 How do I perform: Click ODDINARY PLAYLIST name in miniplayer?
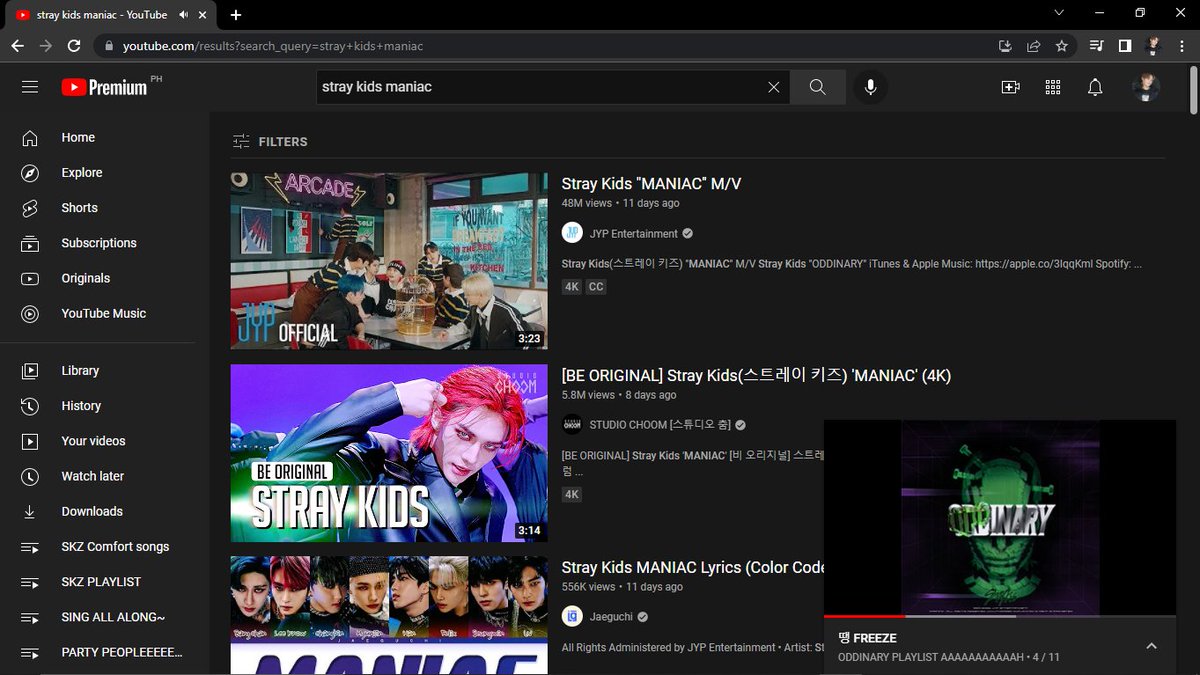931,657
